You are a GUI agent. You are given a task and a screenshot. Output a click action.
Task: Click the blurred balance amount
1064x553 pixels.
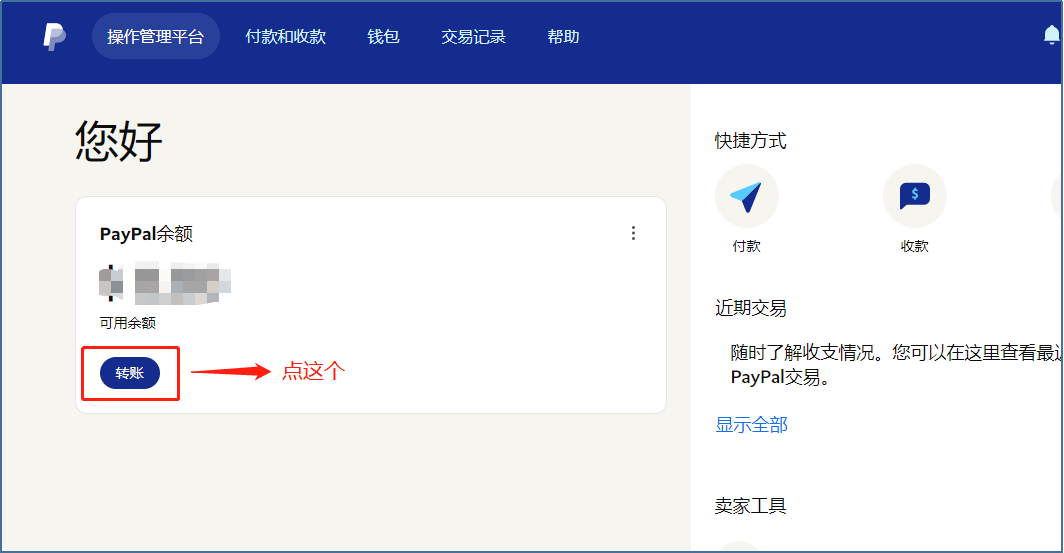pyautogui.click(x=165, y=283)
